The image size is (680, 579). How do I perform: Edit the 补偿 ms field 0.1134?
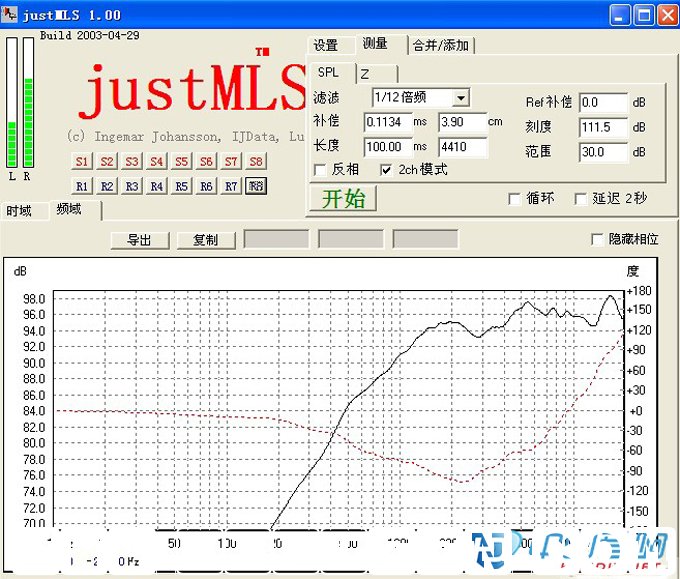point(388,122)
